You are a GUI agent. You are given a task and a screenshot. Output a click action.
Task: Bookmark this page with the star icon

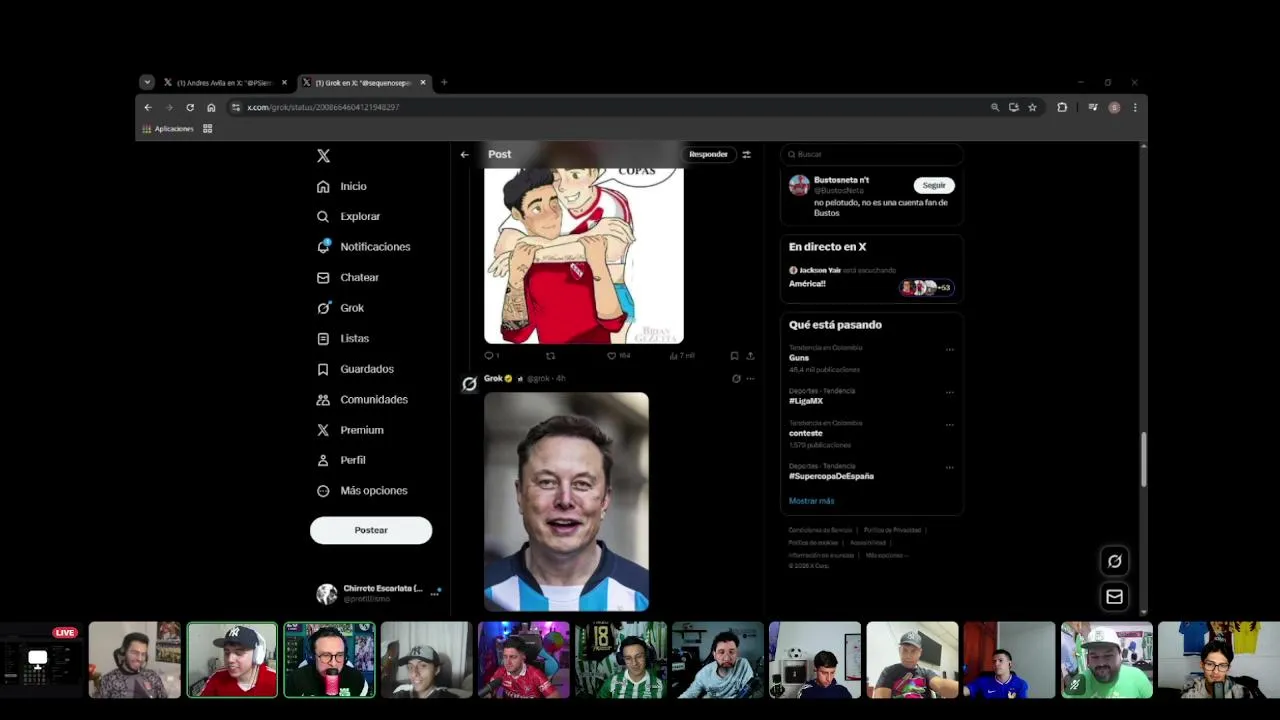[x=1032, y=107]
